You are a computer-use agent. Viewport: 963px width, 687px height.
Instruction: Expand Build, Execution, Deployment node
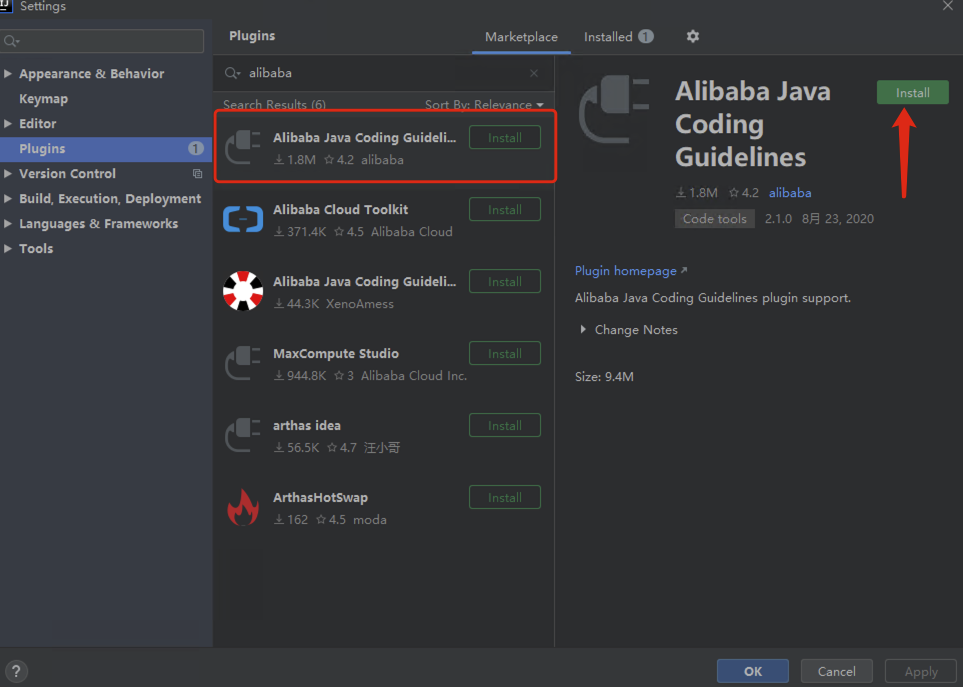click(x=8, y=198)
